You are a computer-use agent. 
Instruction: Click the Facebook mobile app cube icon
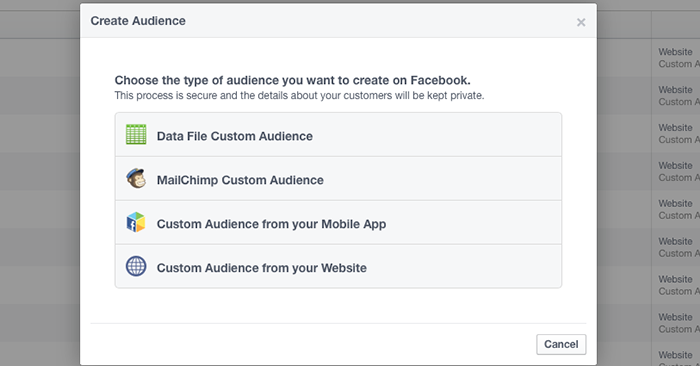[x=136, y=222]
